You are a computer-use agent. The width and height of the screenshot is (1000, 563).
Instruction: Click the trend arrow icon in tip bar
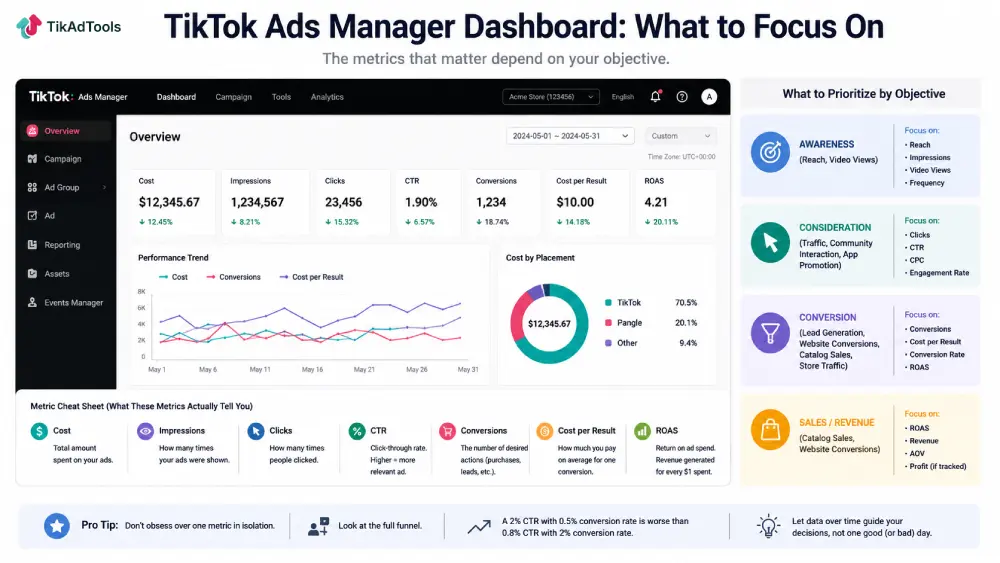(x=479, y=527)
